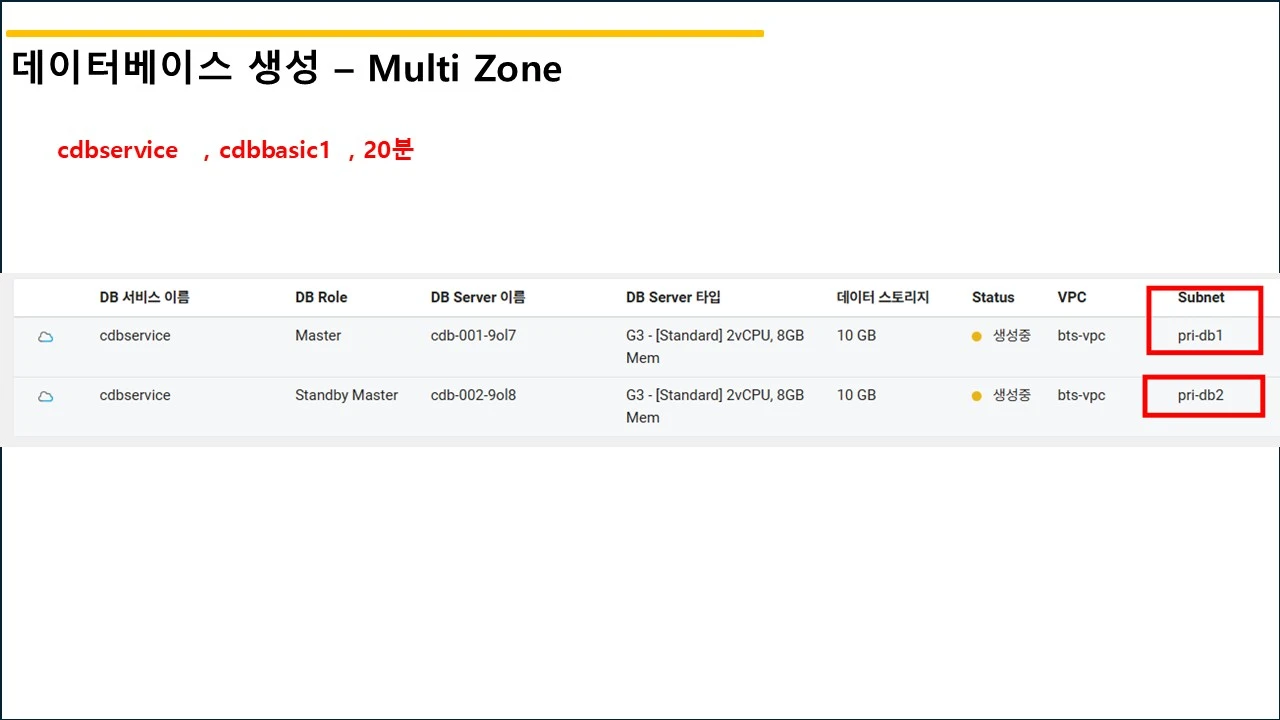
Task: Click the Standby Master role cell
Action: coord(346,396)
